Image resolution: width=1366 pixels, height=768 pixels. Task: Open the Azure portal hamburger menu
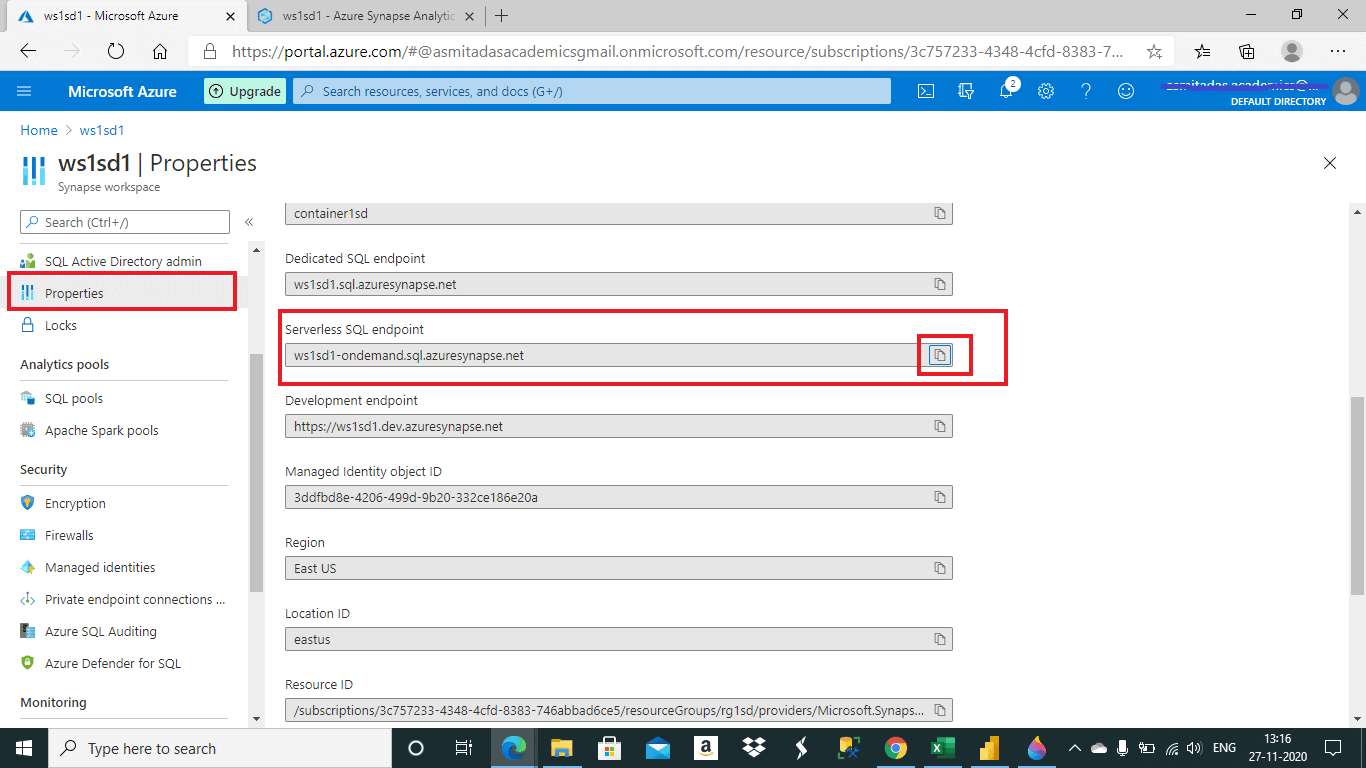25,91
